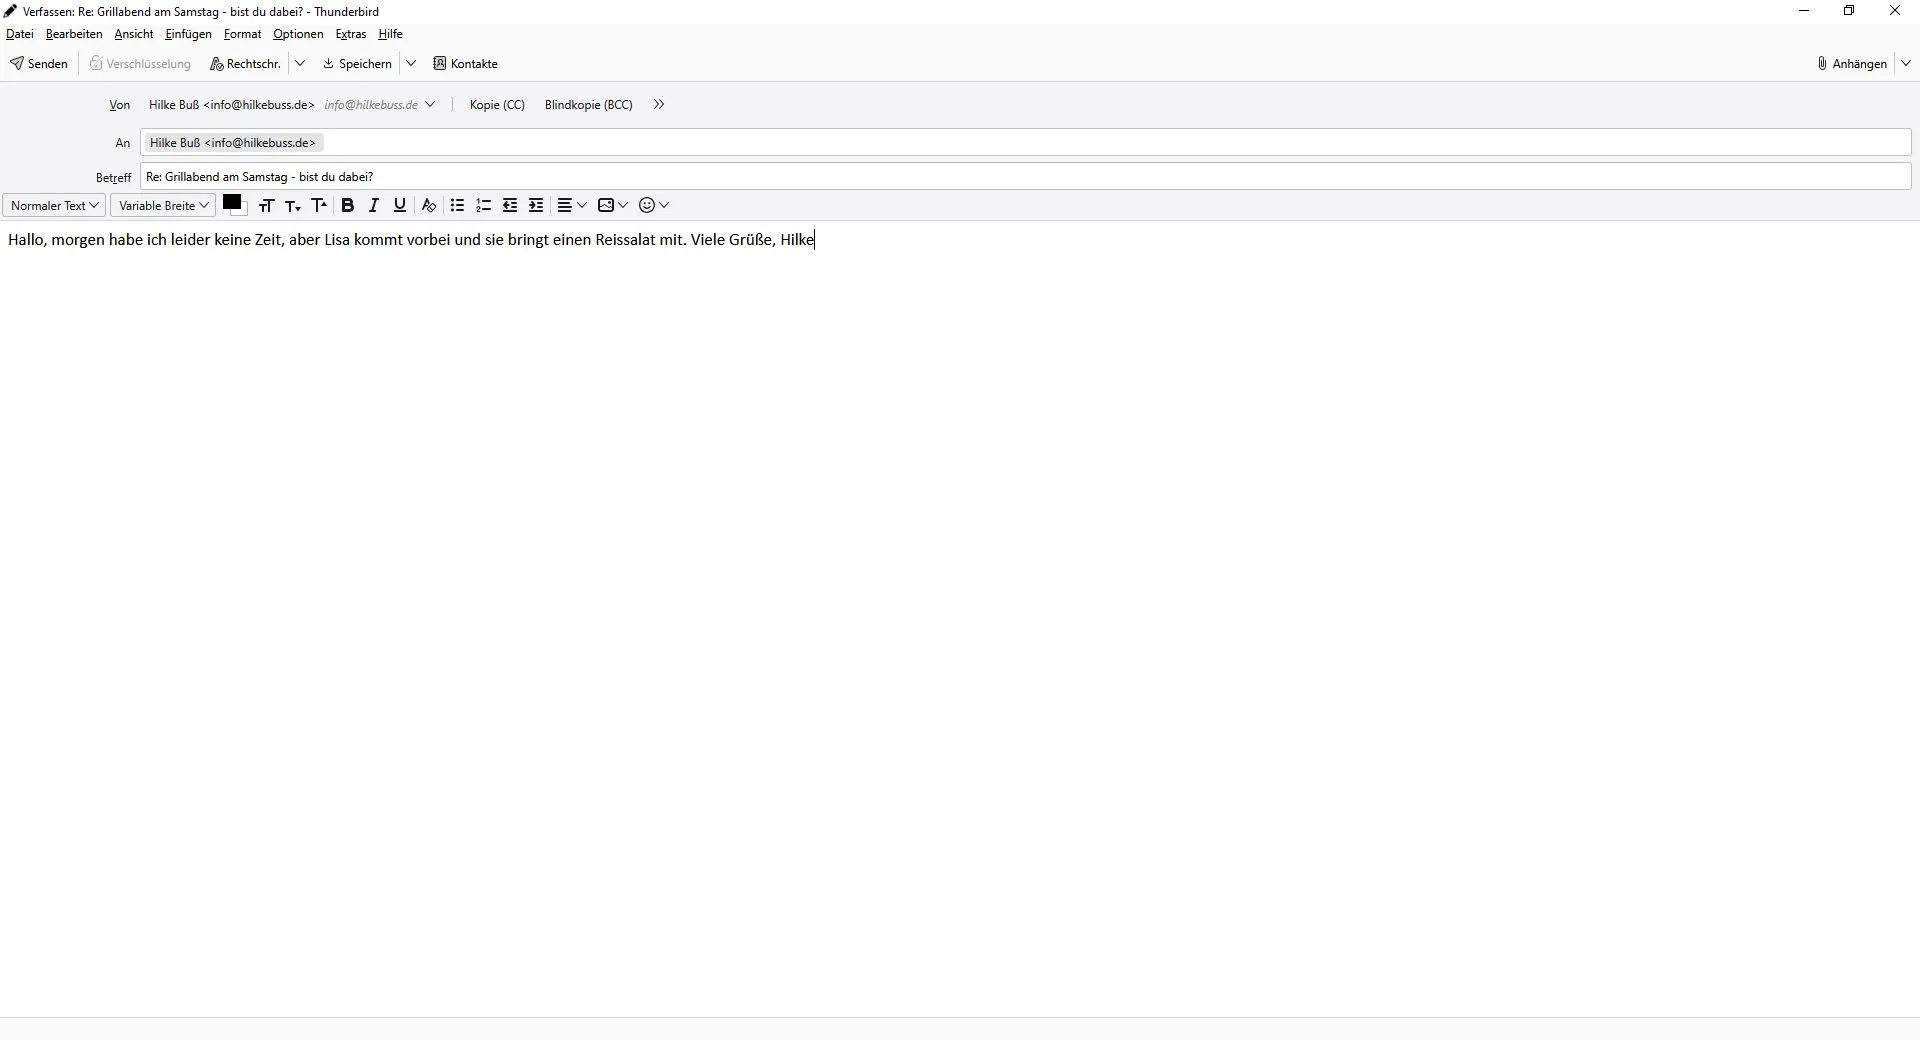Show more address field options chevron
Image resolution: width=1920 pixels, height=1040 pixels.
tap(659, 105)
